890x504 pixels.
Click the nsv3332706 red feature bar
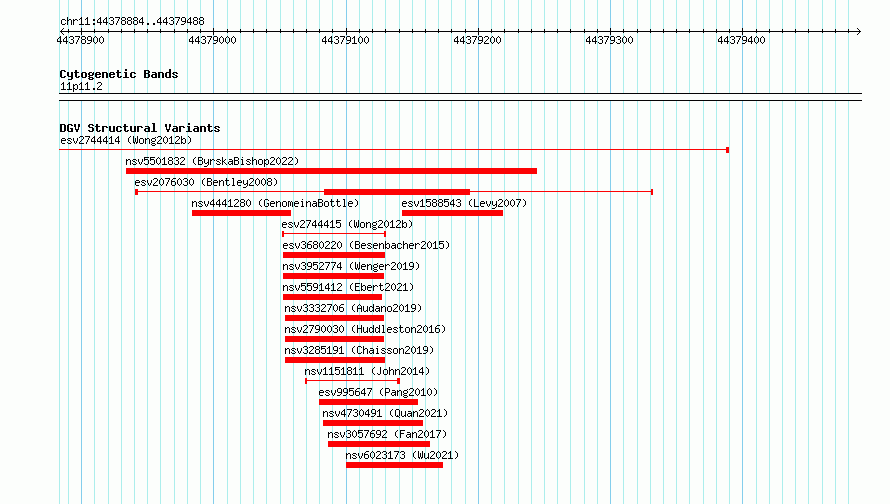coord(334,318)
